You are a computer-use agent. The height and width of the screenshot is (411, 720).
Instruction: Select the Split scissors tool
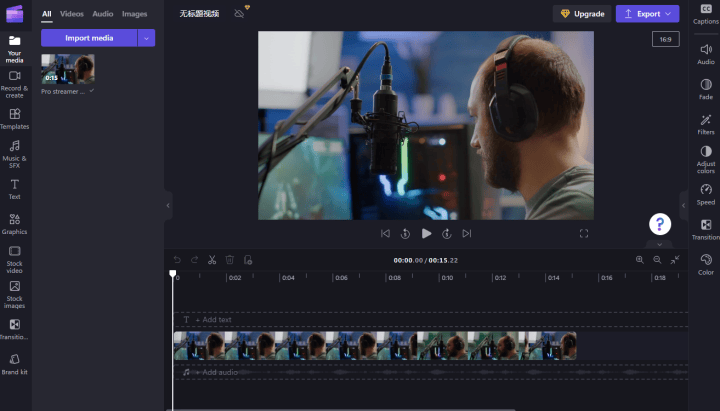point(212,260)
